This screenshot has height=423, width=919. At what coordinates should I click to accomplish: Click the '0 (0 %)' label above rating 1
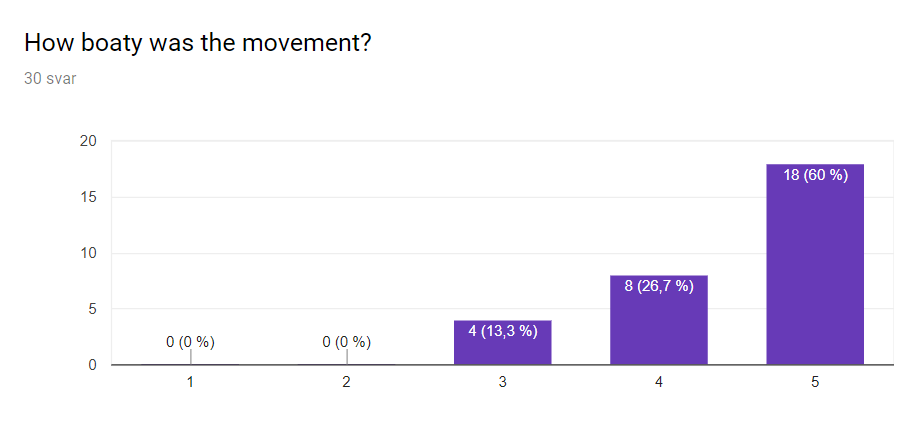(x=190, y=342)
